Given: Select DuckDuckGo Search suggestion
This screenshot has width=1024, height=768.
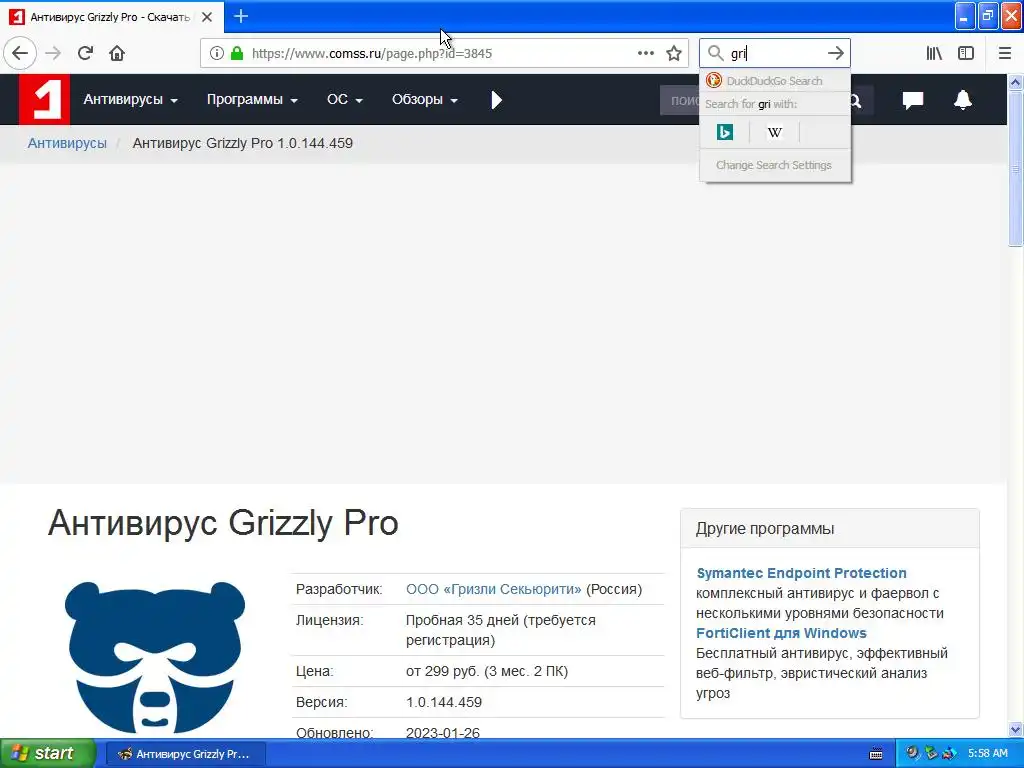Looking at the screenshot, I should click(x=775, y=81).
